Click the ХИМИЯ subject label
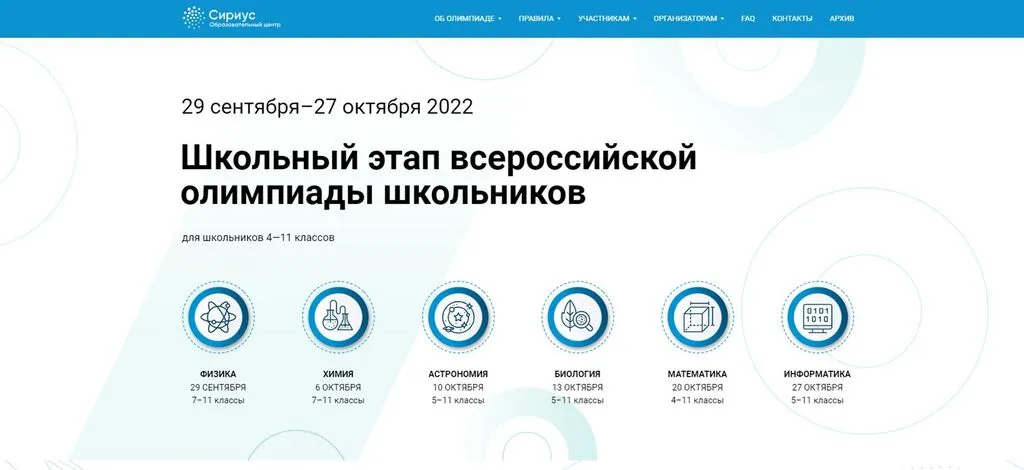 point(338,374)
